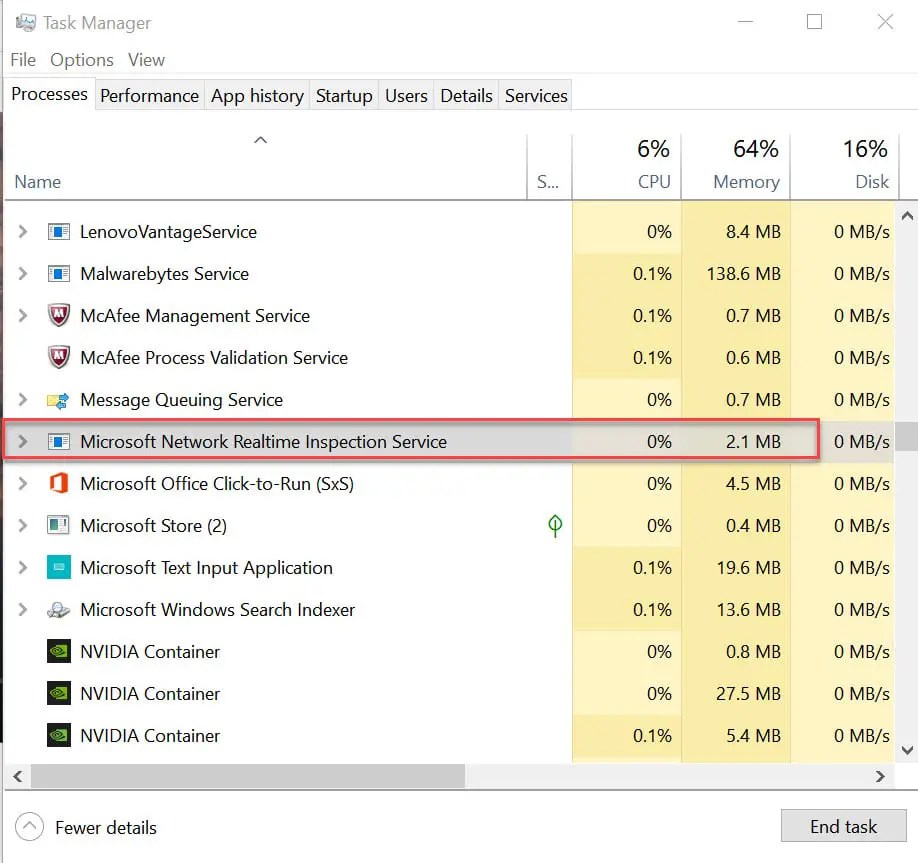Click the green leaf status icon for Microsoft Store
This screenshot has height=863, width=918.
[555, 526]
